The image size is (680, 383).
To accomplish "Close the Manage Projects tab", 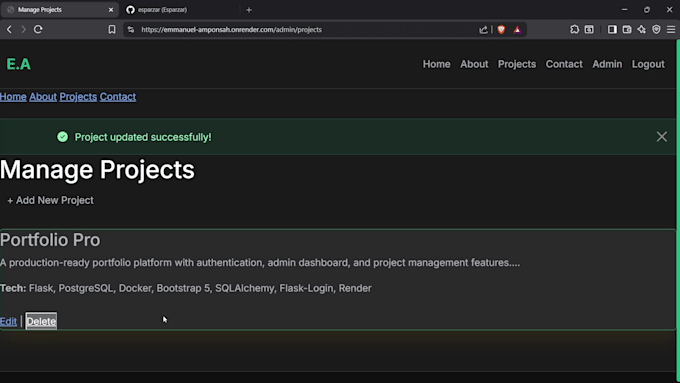I will click(x=111, y=10).
